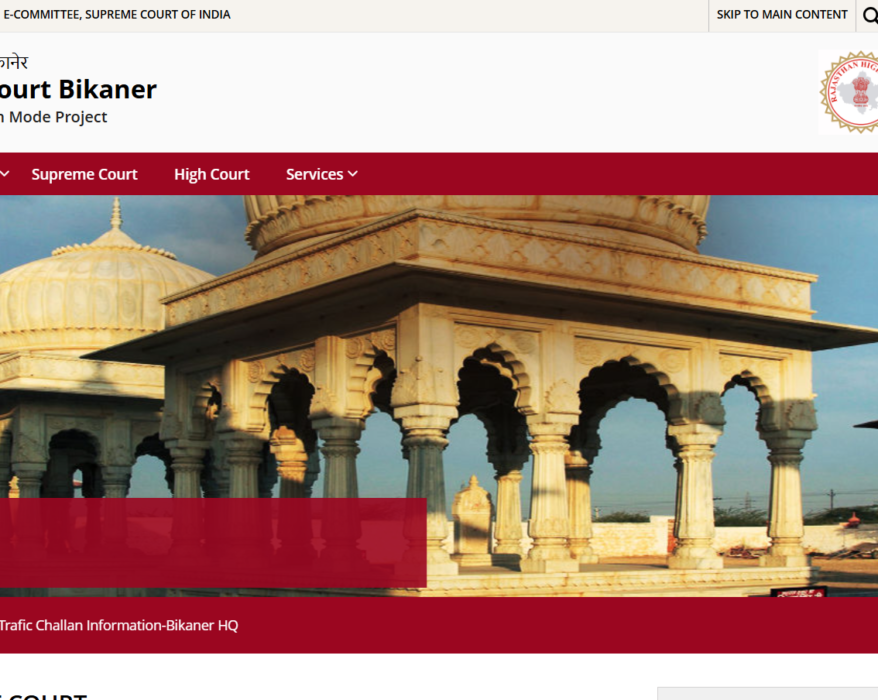Click the Mode Project subtitle text
878x700 pixels.
[54, 117]
